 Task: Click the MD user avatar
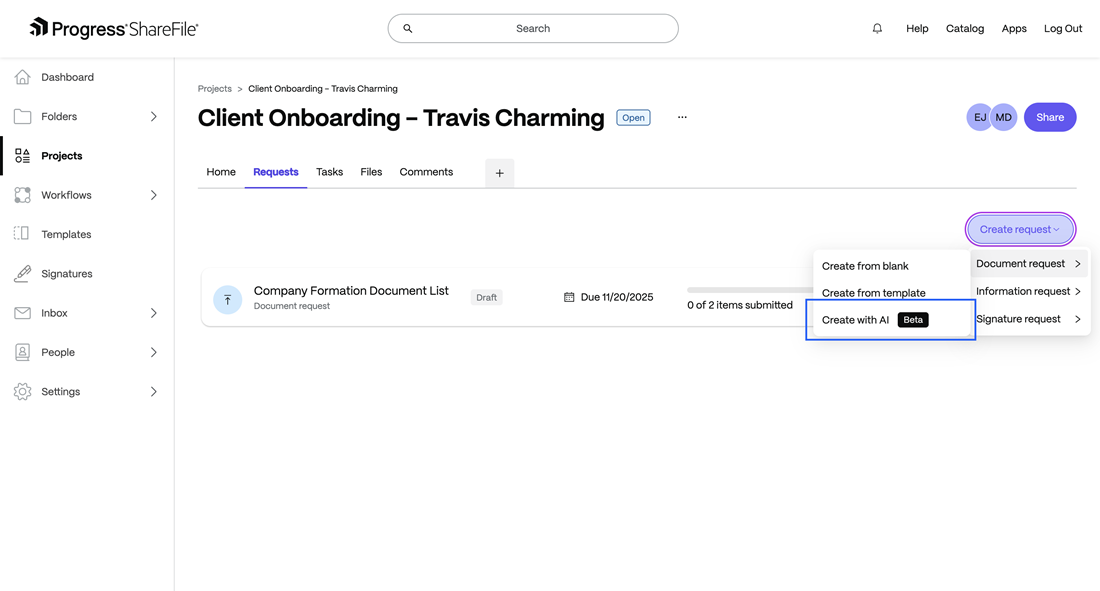[x=1003, y=117]
